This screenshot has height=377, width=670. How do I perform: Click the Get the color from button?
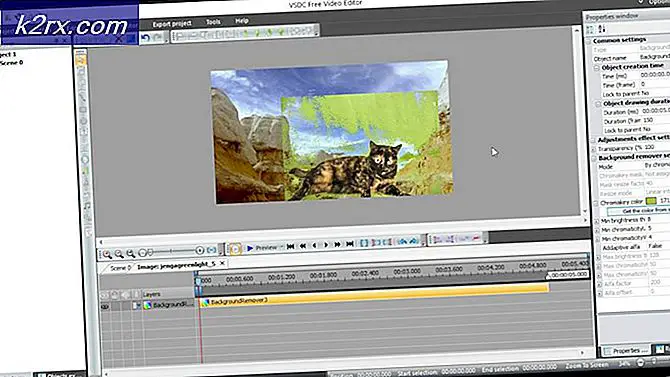tap(638, 211)
